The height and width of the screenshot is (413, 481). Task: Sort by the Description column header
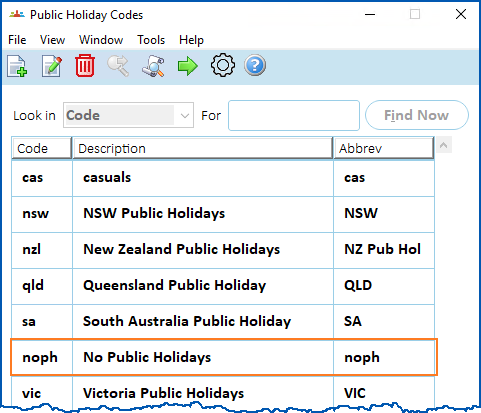pyautogui.click(x=203, y=148)
